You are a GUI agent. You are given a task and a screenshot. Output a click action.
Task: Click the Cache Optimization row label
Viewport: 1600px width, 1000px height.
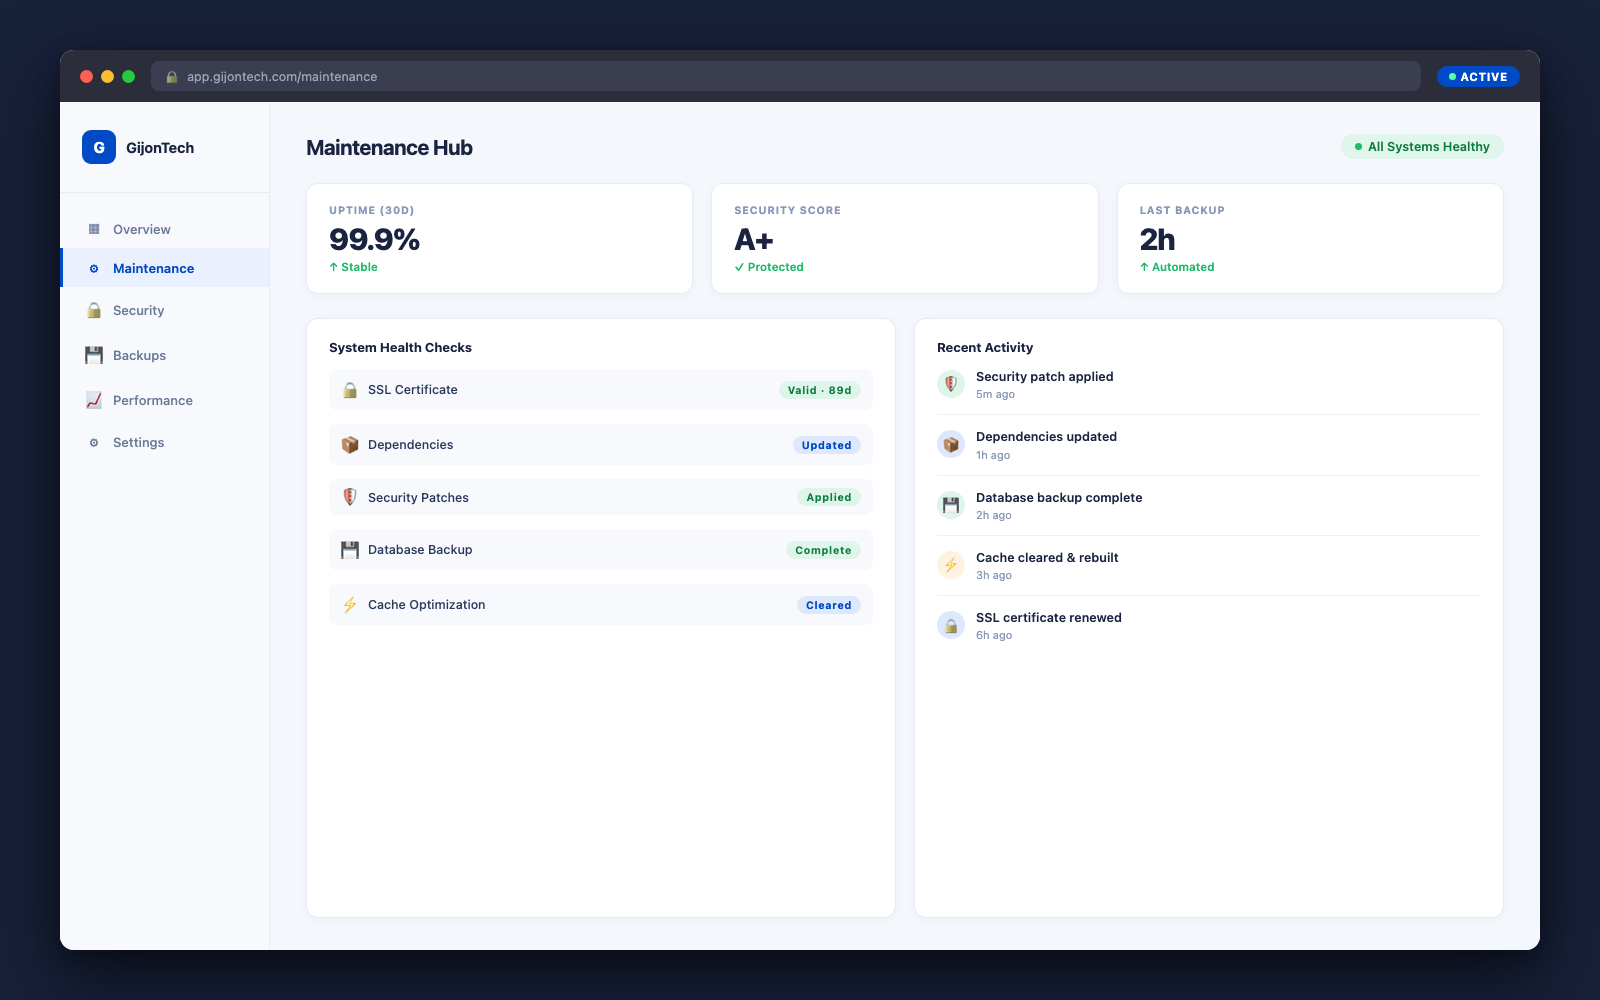pos(426,605)
